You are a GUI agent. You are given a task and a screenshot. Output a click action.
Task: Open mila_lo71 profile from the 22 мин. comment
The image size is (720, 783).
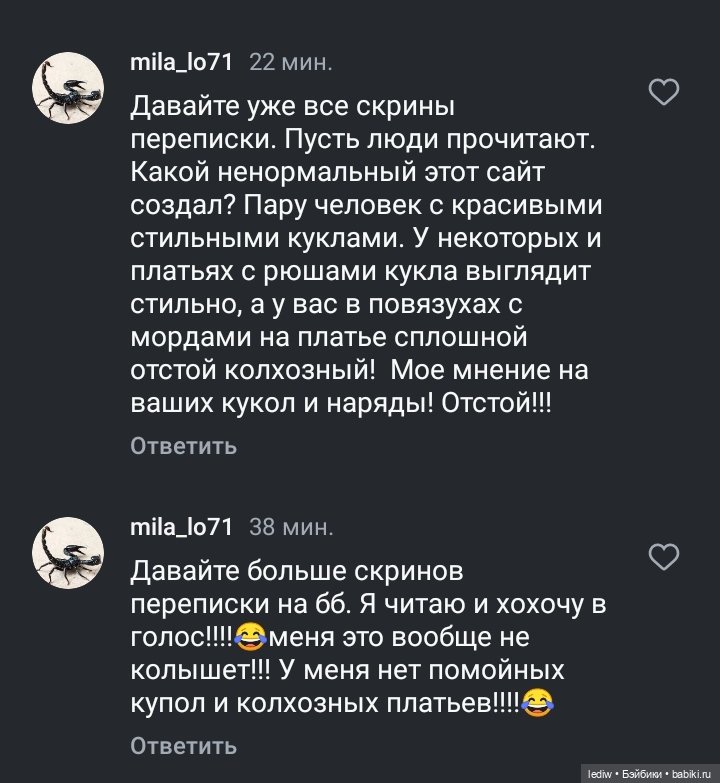tap(181, 63)
